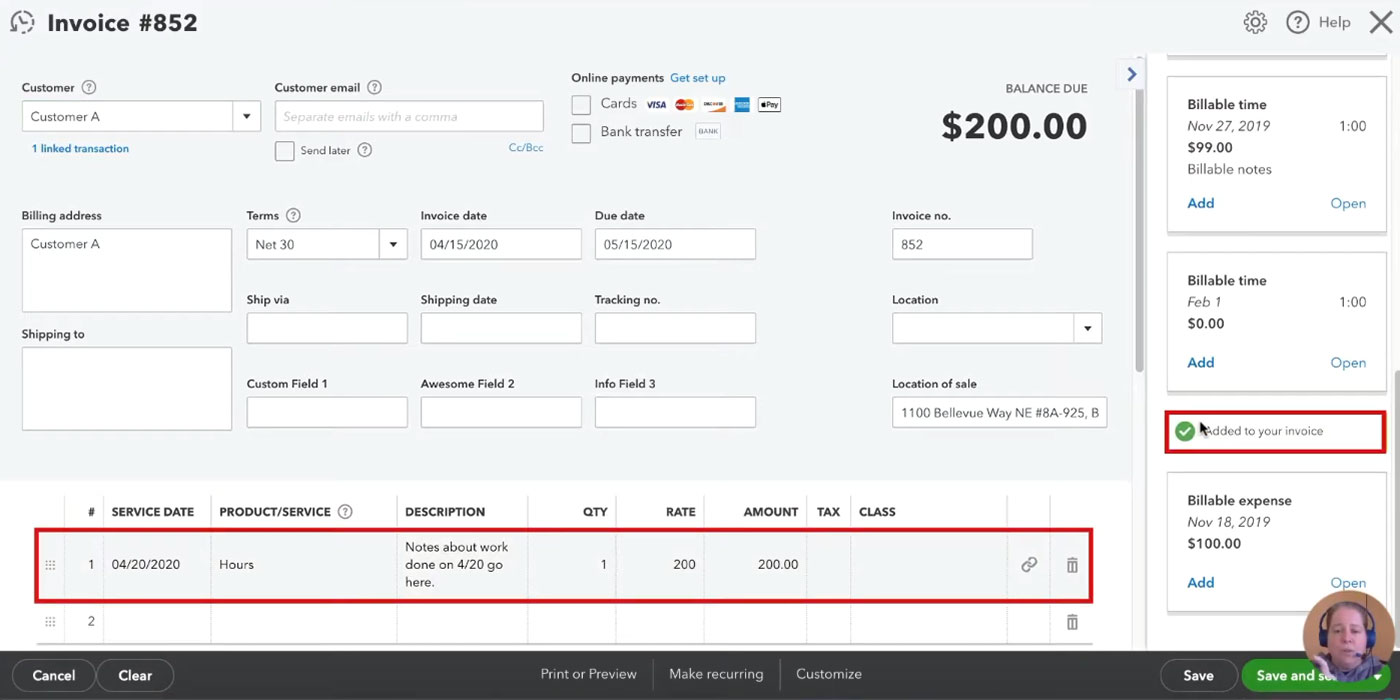Viewport: 1400px width, 700px height.
Task: Open the Feb 1 billable time
Action: point(1348,363)
